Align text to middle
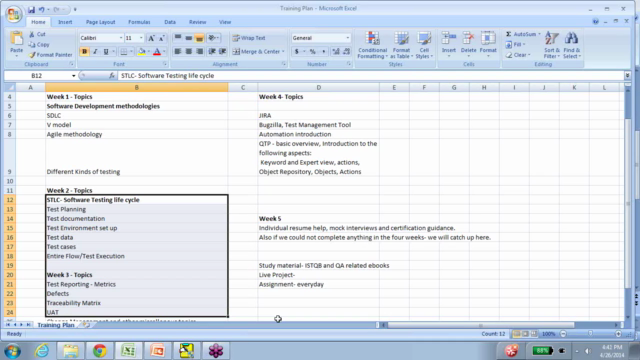Screen dimensions: 640x360 (x=189, y=38)
